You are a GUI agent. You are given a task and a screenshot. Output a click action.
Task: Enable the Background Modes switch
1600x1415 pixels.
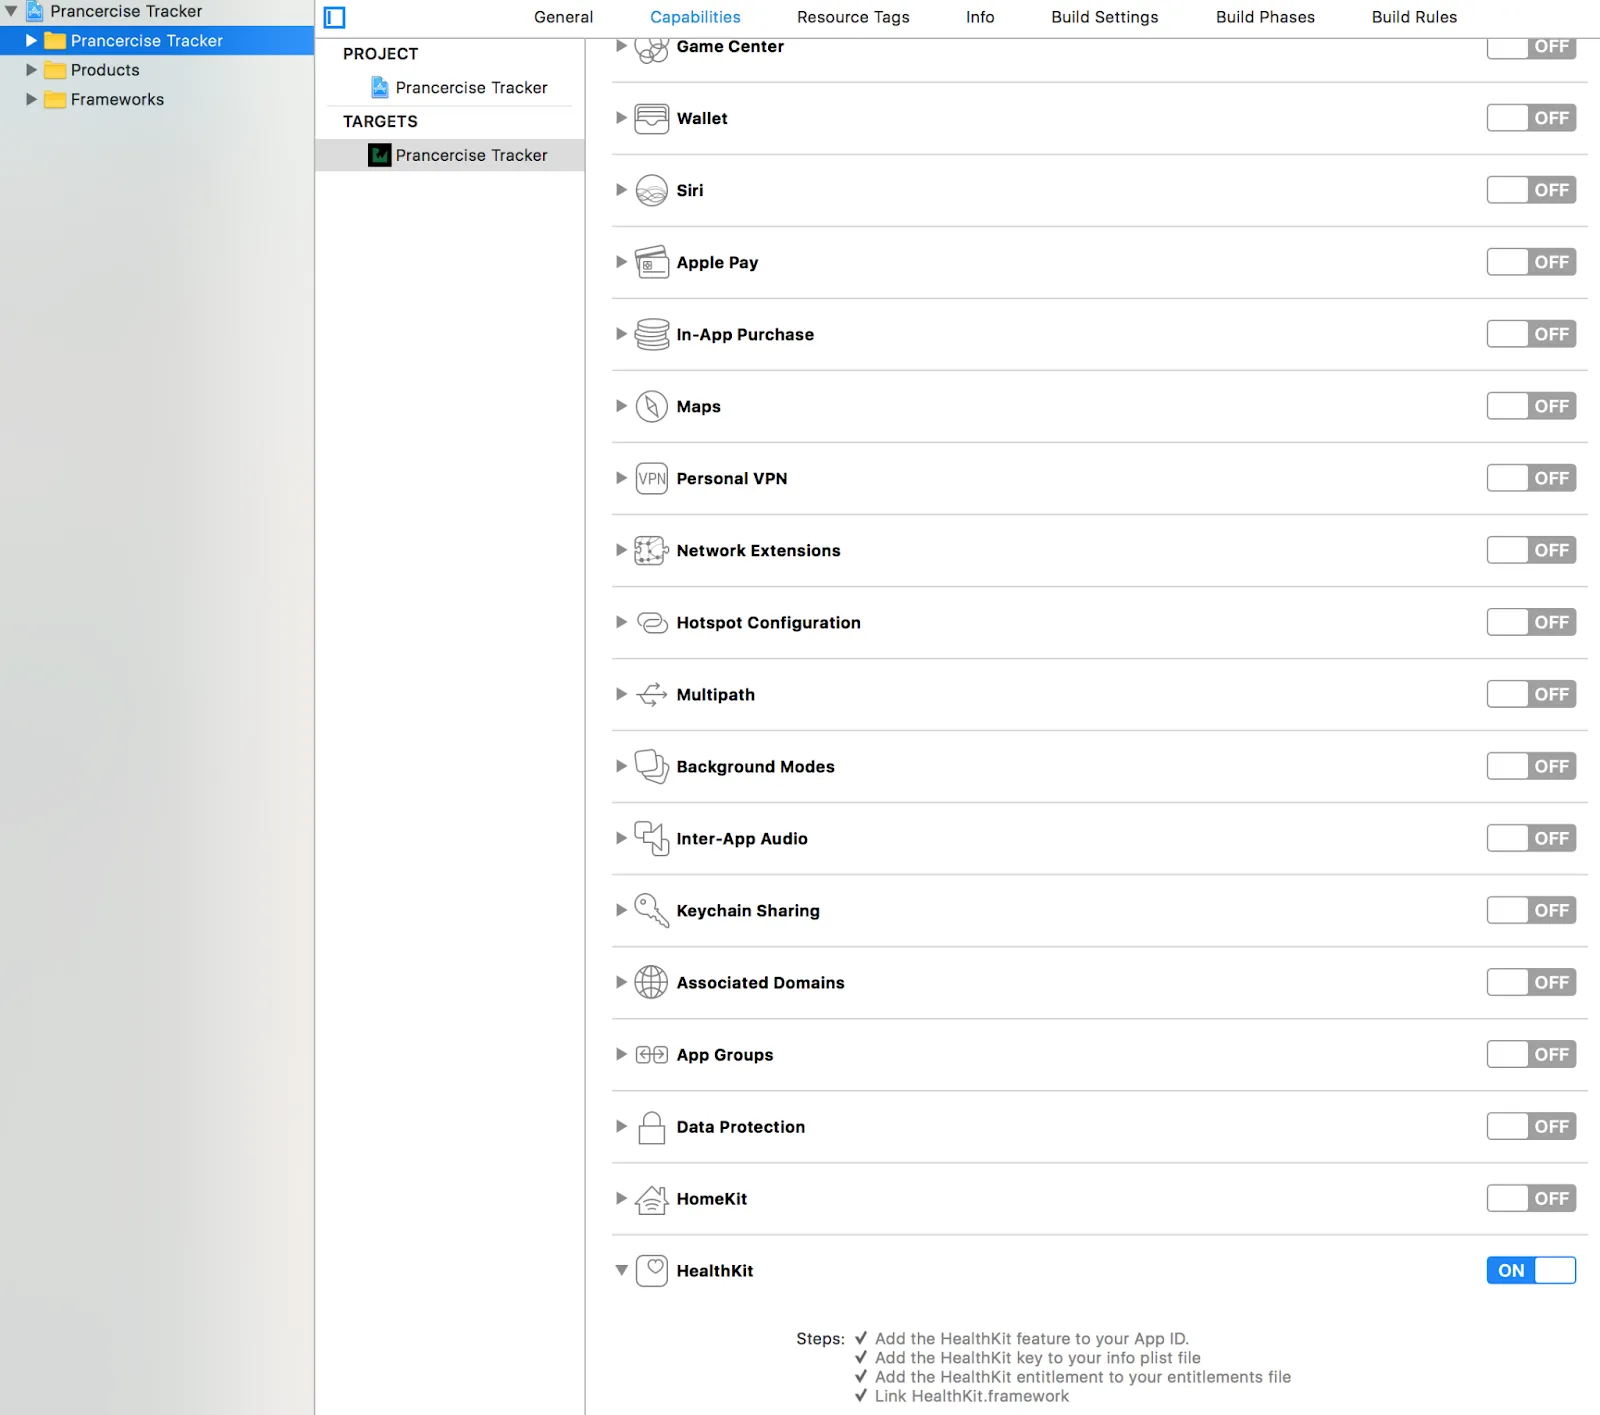coord(1531,766)
